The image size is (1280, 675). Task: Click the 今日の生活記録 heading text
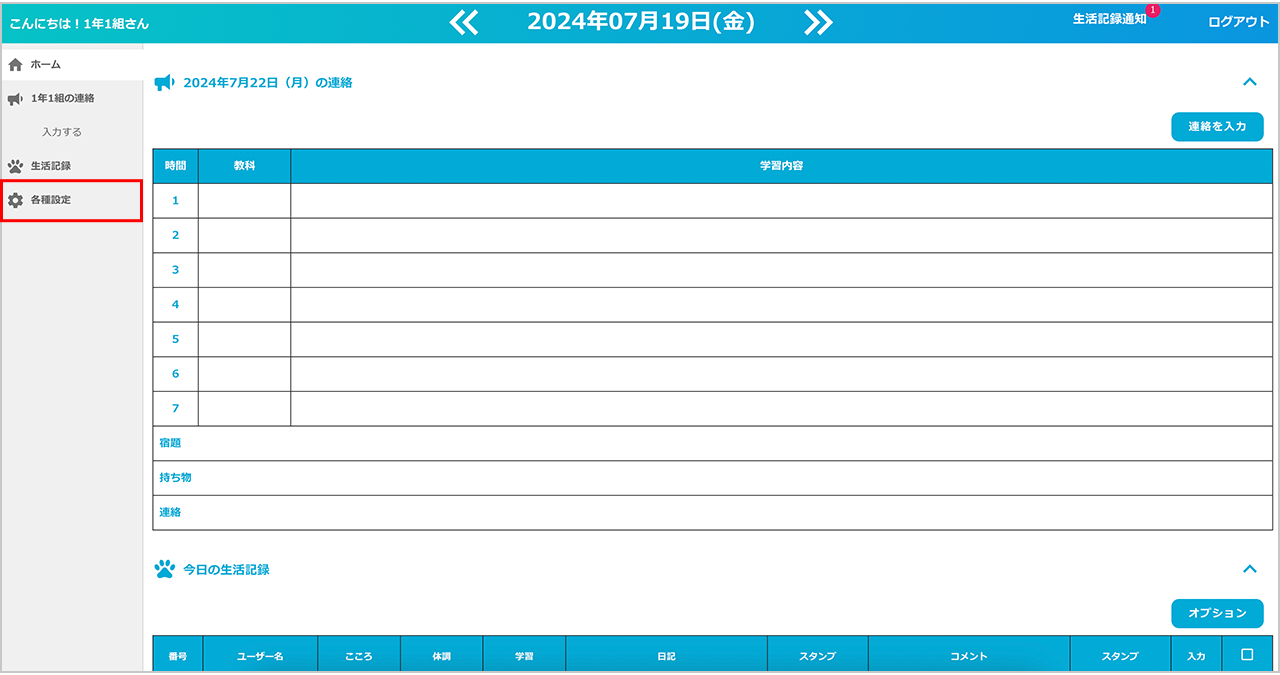[226, 570]
